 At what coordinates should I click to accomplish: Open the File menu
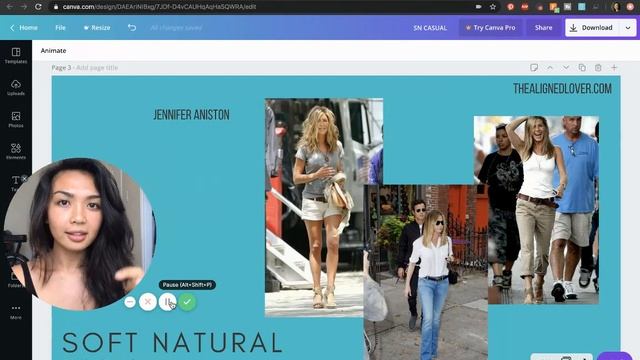[x=60, y=27]
